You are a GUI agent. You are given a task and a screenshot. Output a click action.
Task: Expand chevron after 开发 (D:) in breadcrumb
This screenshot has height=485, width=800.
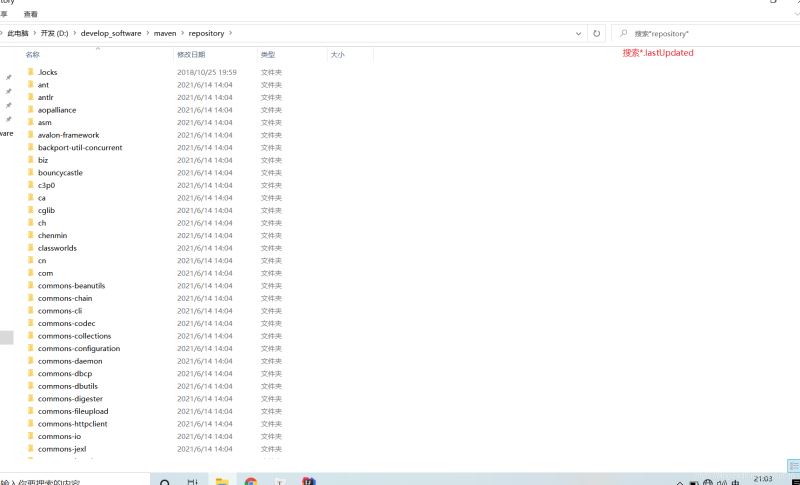coord(74,33)
